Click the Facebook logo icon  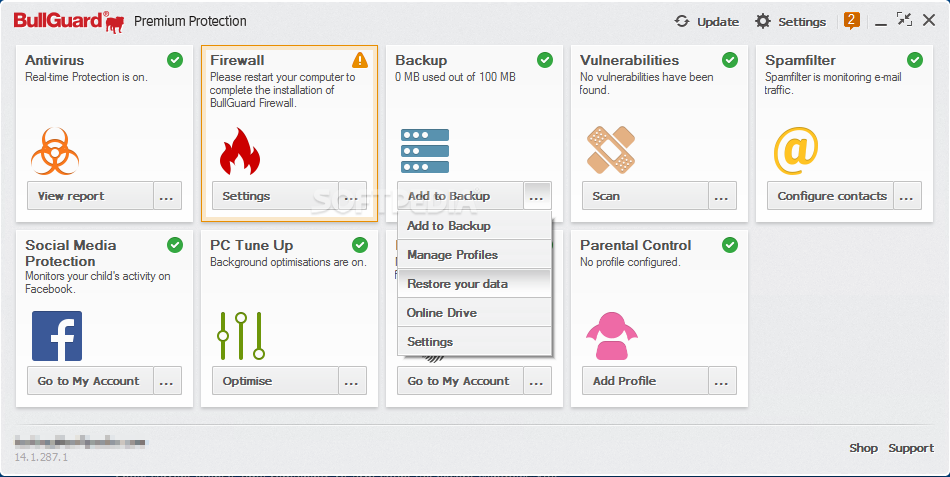click(57, 336)
